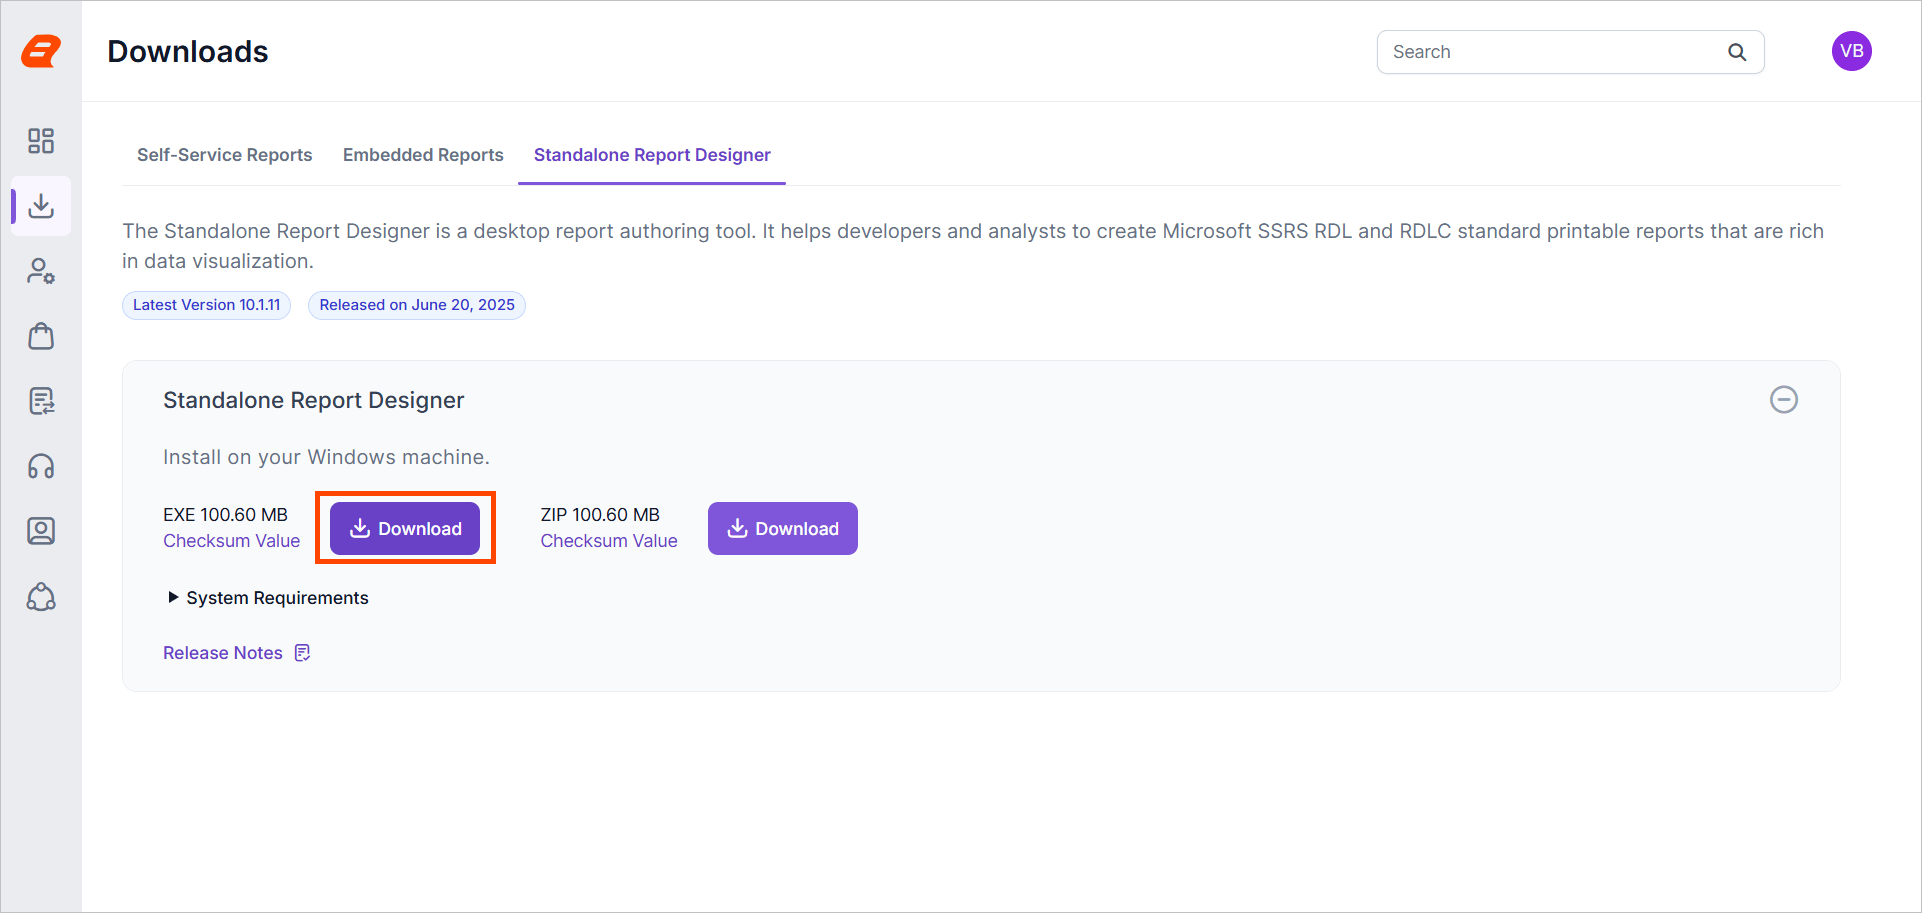Open the dashboard grid icon in sidebar

tap(41, 141)
